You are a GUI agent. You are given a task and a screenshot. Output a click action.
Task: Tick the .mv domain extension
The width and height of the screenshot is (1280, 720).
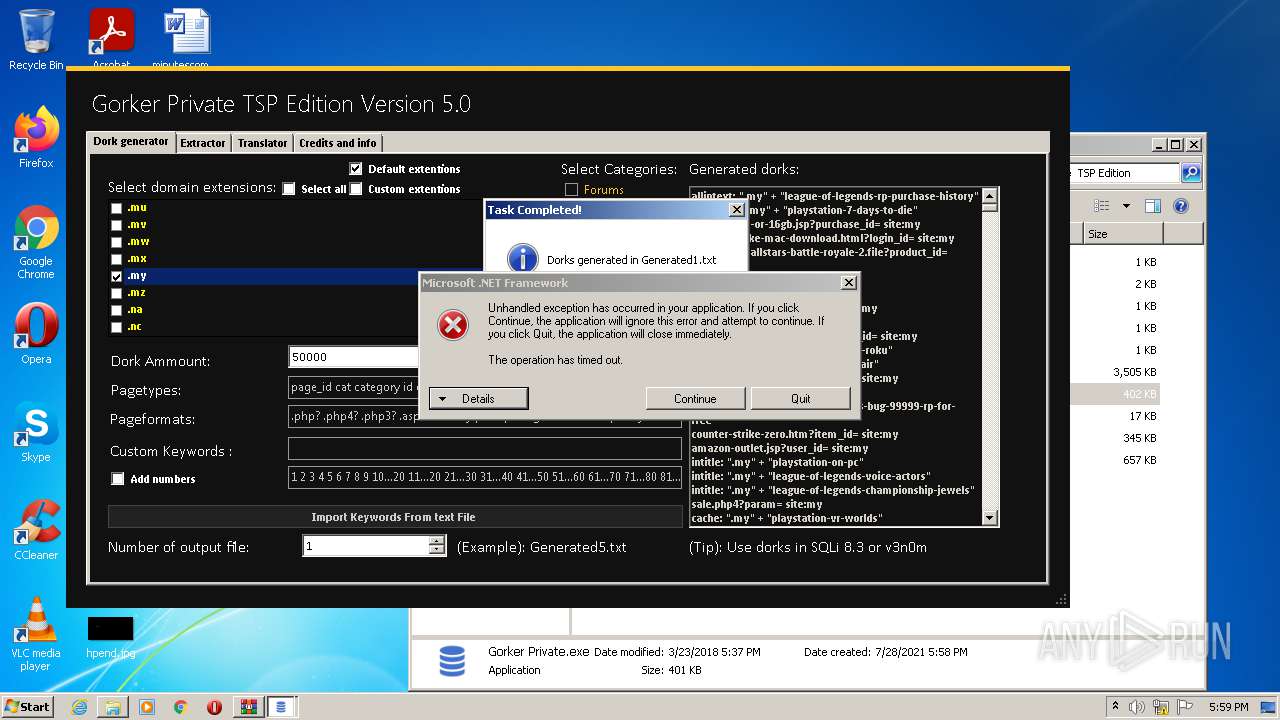pos(117,225)
